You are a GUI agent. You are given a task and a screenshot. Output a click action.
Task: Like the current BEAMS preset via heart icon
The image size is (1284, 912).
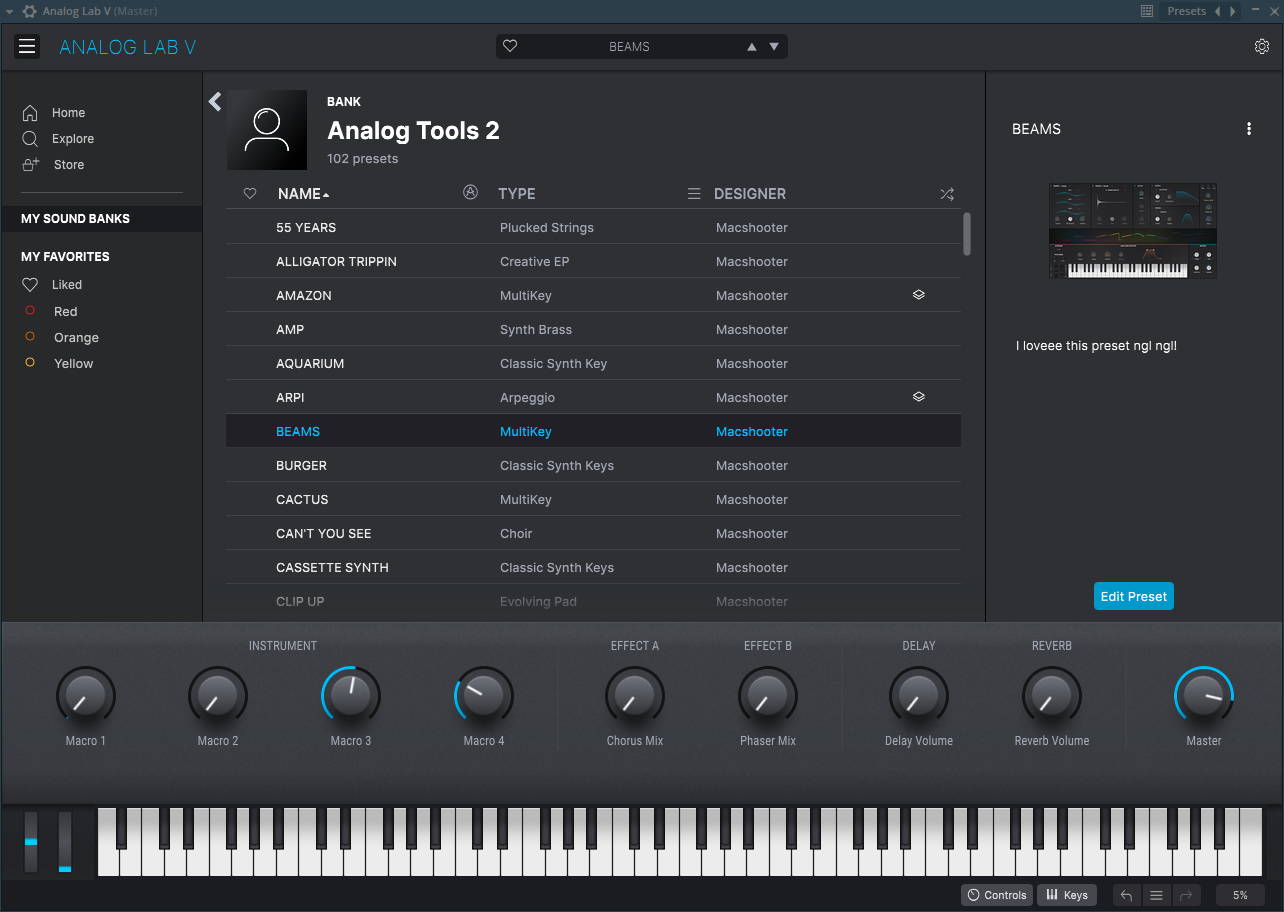tap(510, 46)
